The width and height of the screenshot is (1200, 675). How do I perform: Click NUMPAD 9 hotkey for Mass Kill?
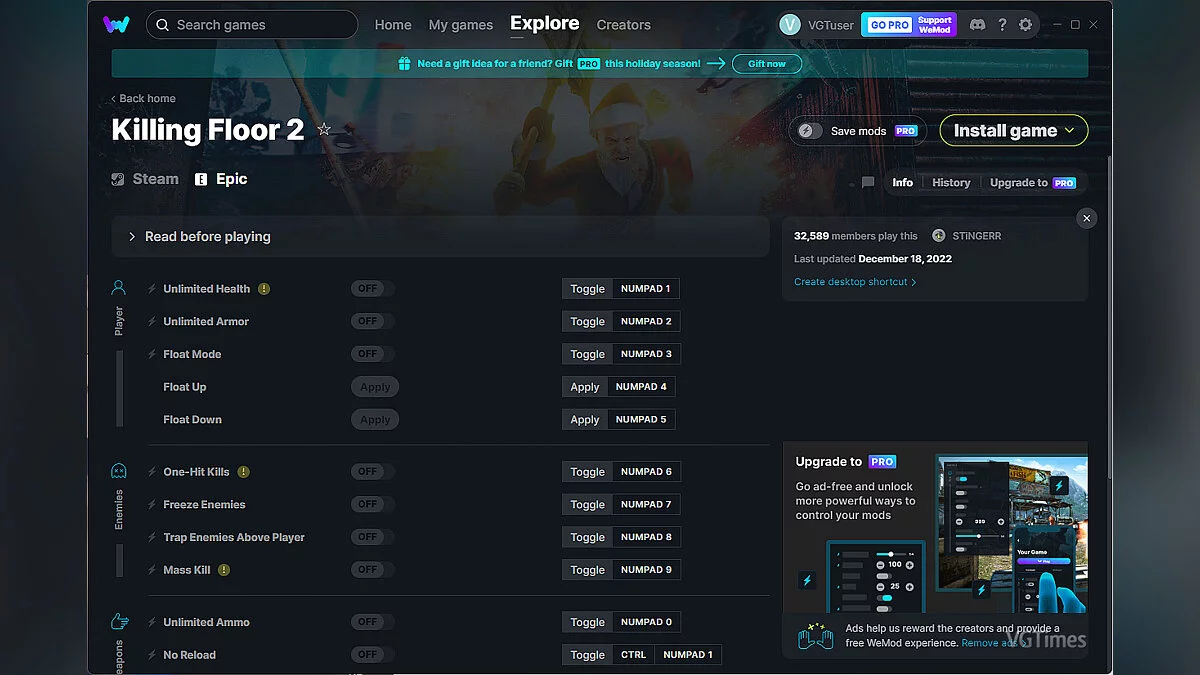(646, 570)
